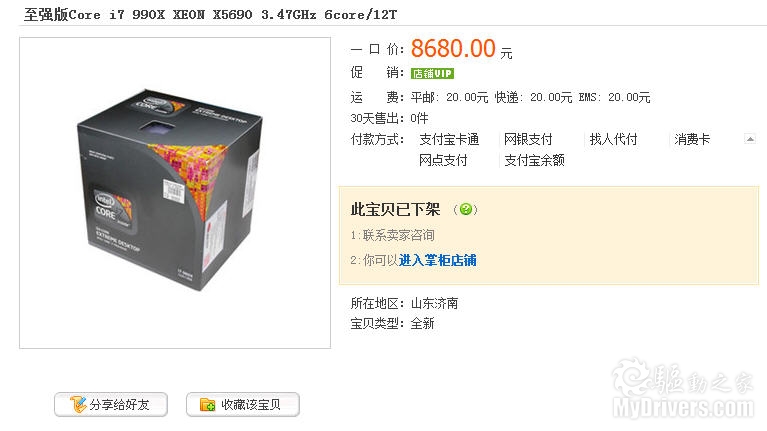Viewport: 767px width, 431px height.
Task: Click the product title Core i7 990X
Action: tap(210, 15)
